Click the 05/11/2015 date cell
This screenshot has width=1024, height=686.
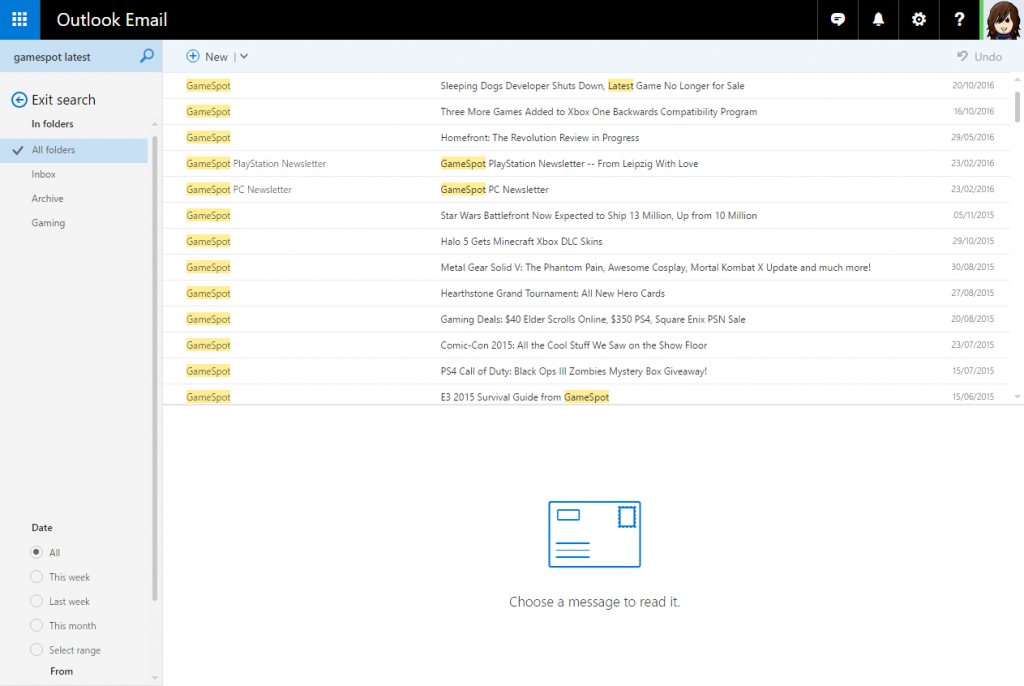click(974, 216)
